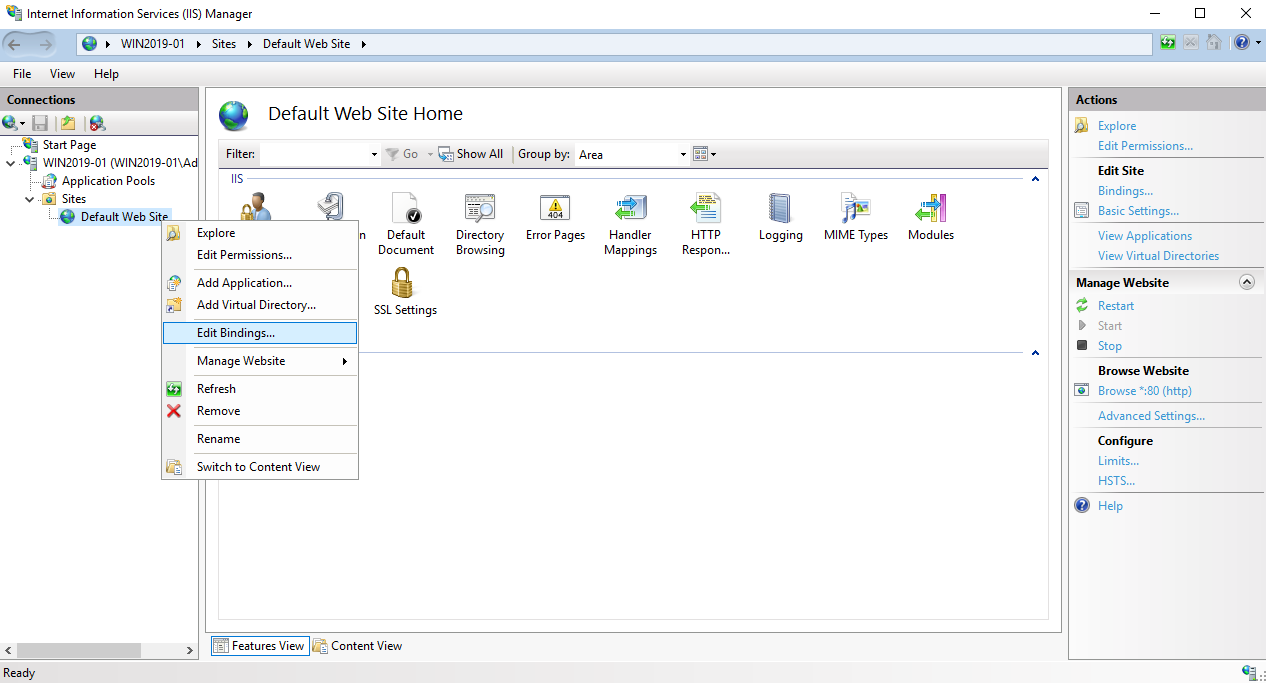The width and height of the screenshot is (1266, 683).
Task: Click the Help question mark icon in top toolbar
Action: point(1241,42)
